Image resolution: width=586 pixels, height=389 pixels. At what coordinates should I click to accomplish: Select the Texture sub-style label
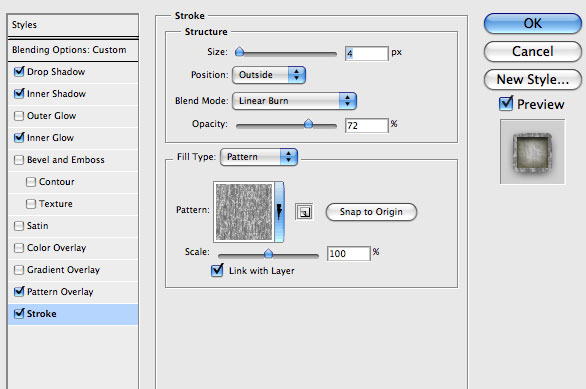(56, 204)
